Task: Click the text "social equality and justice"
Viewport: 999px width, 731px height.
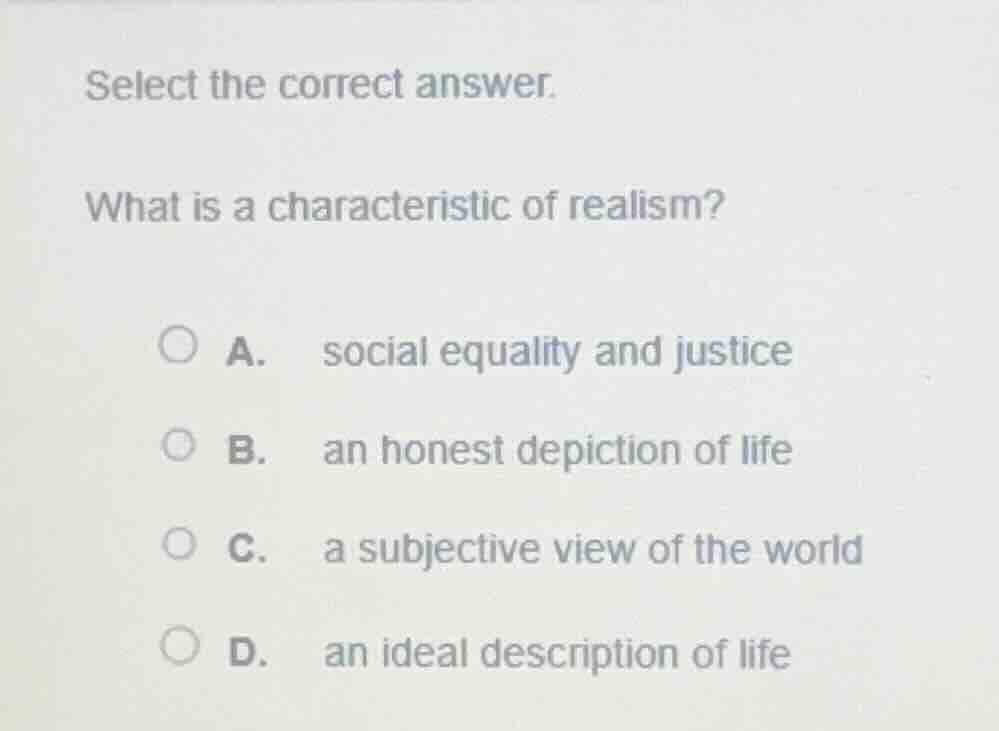Action: point(556,351)
